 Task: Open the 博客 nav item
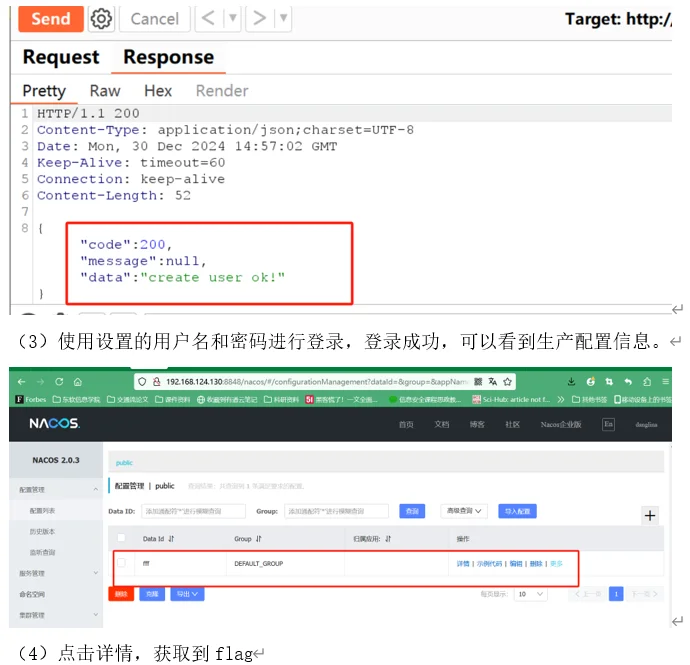477,424
